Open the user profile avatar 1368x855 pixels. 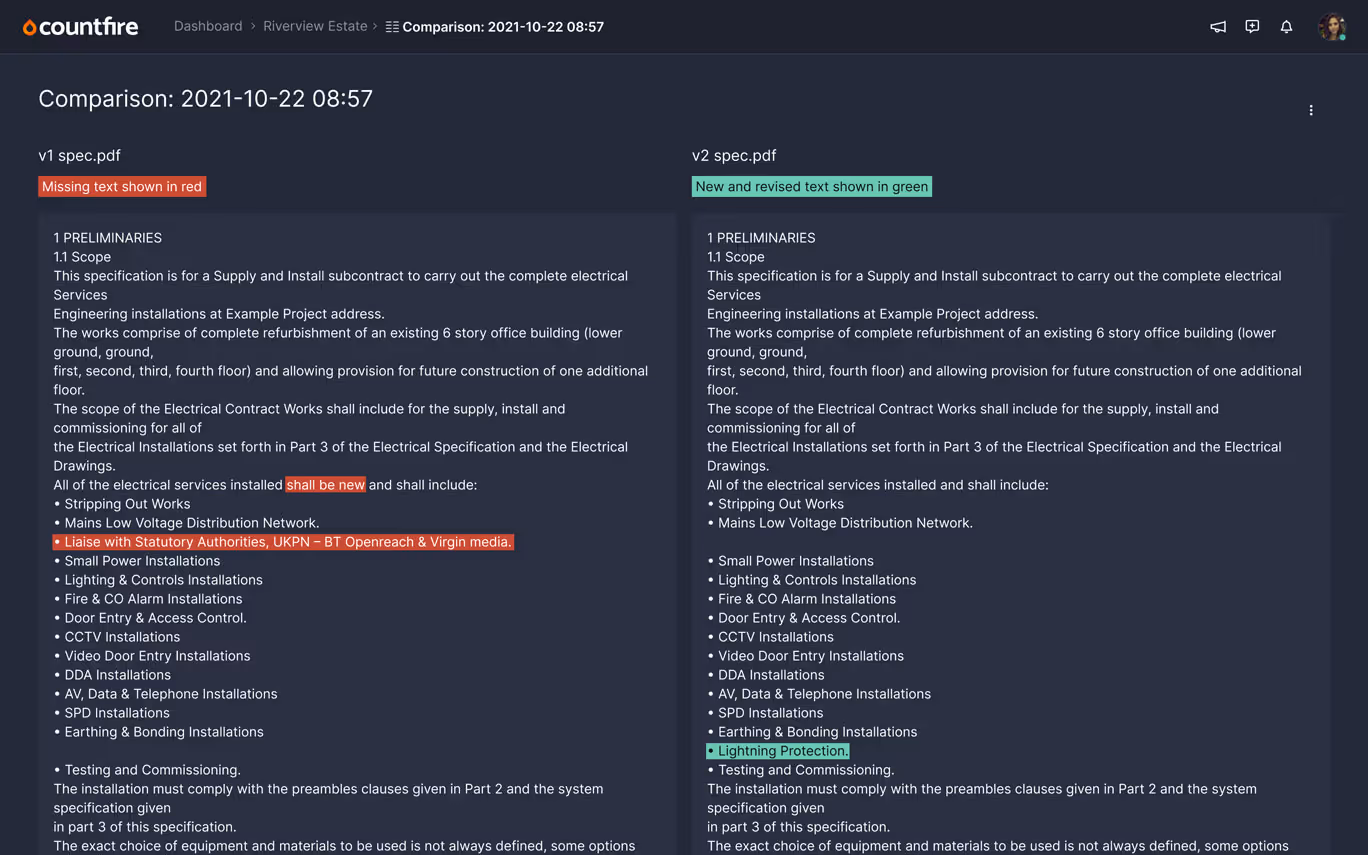coord(1332,27)
